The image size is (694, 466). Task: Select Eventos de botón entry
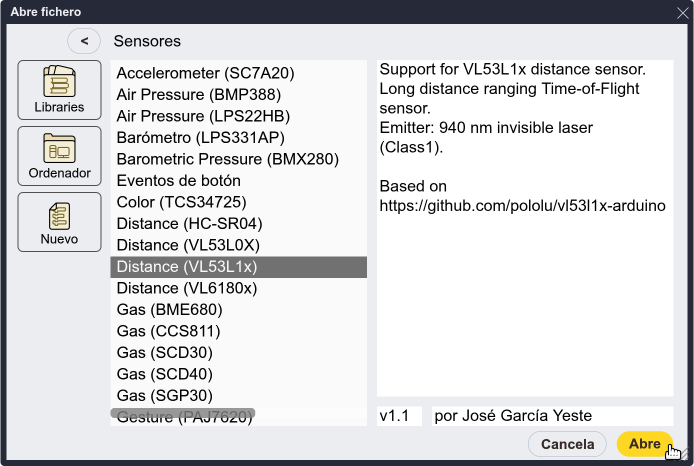(239, 181)
